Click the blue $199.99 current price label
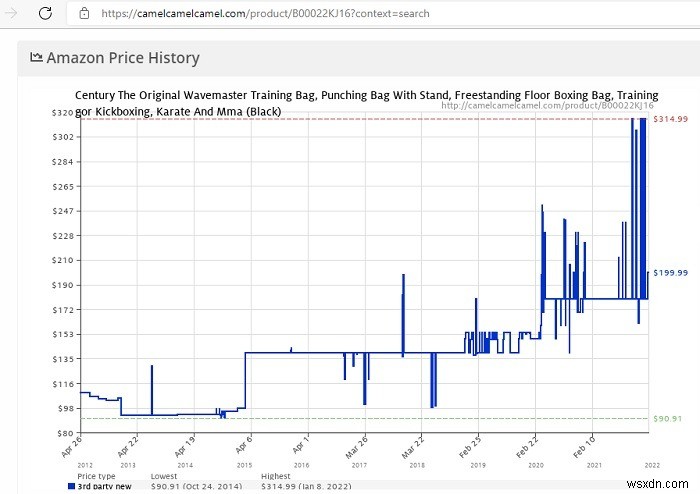 coord(671,273)
